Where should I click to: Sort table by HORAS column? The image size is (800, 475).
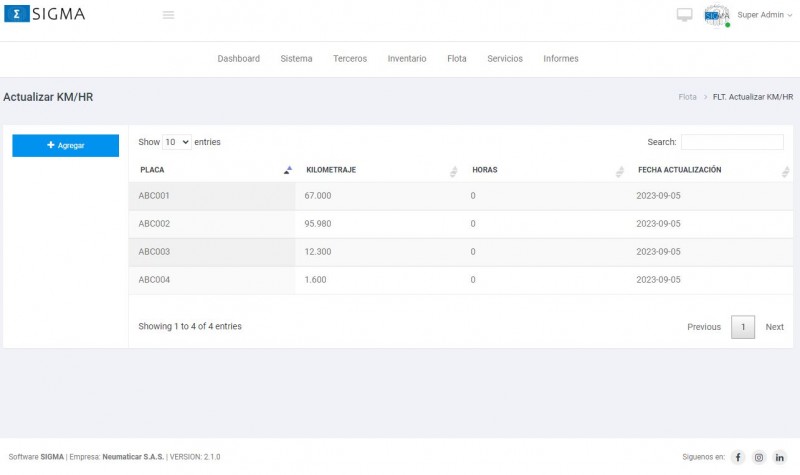click(544, 170)
